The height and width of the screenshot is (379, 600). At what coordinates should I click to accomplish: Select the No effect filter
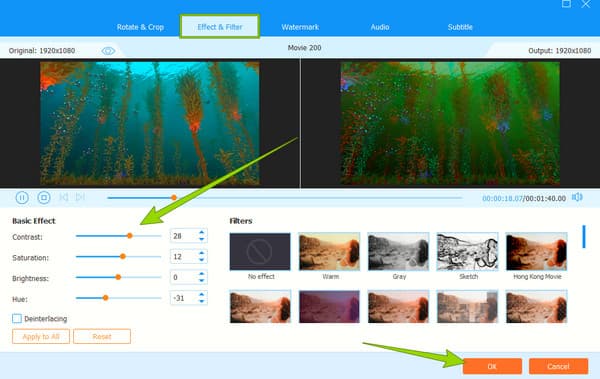tap(260, 252)
